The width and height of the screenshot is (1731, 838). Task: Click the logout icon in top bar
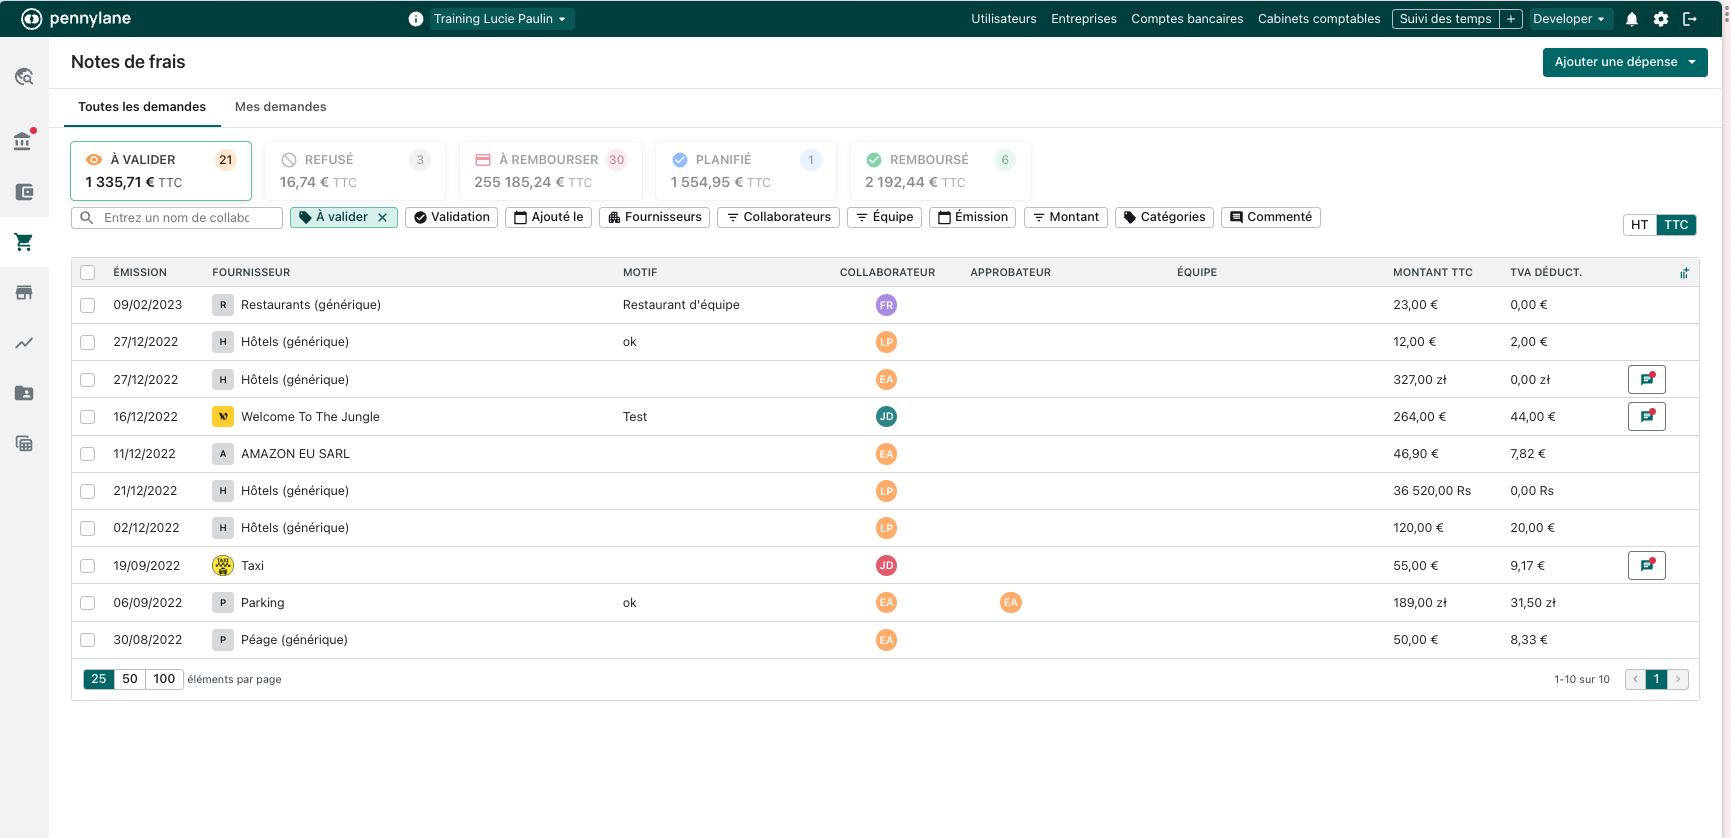[x=1690, y=19]
